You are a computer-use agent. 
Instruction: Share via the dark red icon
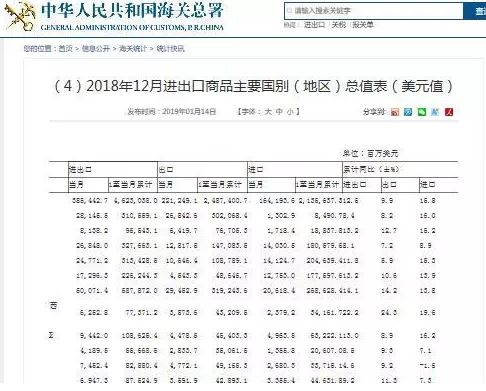click(449, 112)
